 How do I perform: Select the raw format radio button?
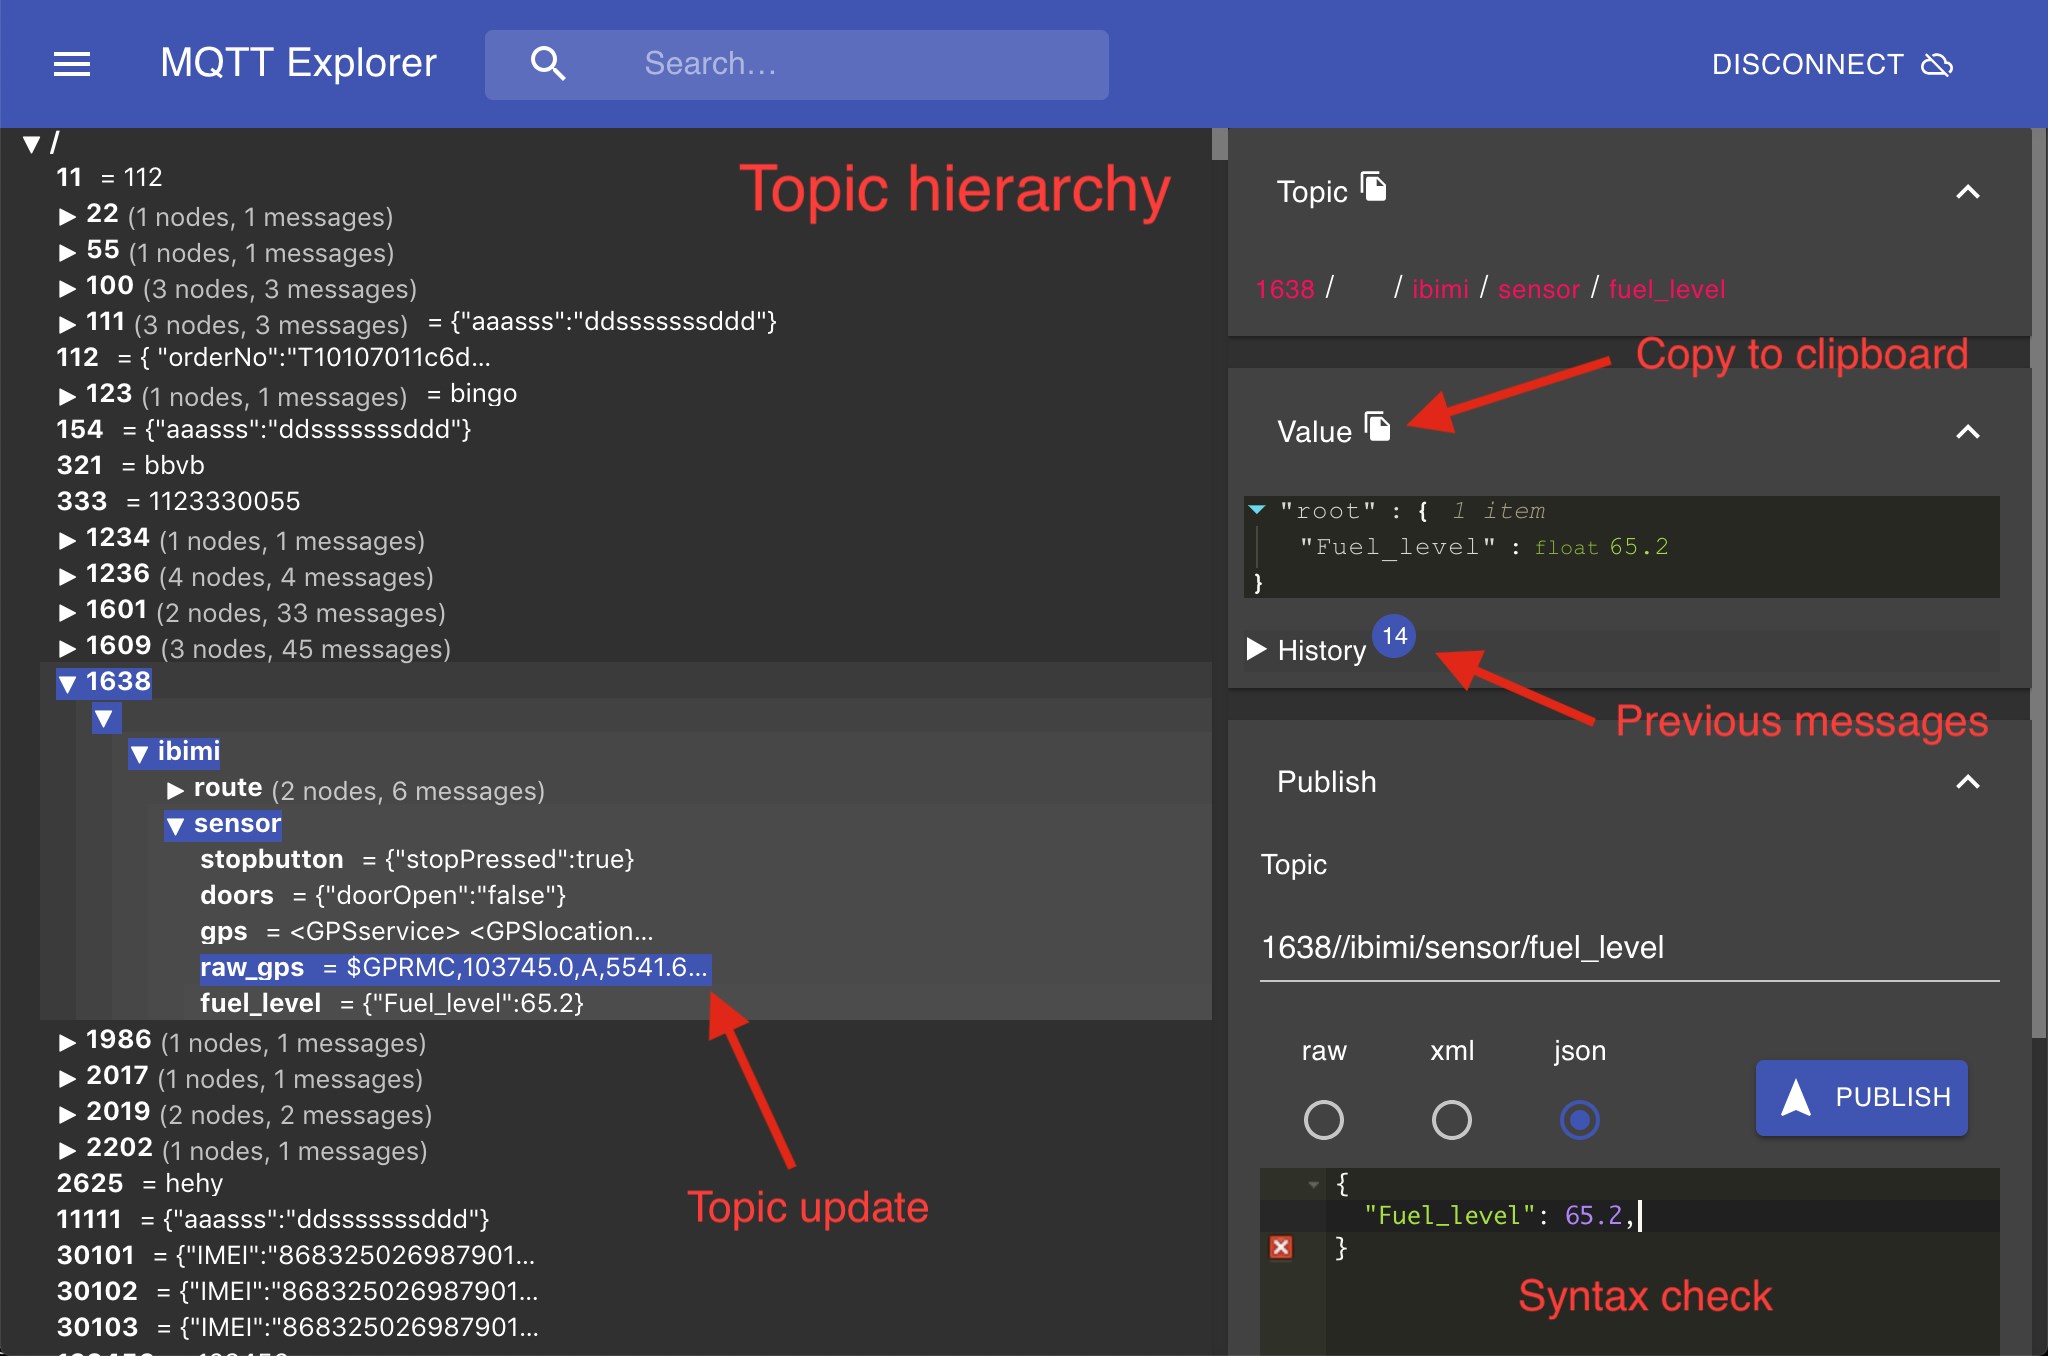pos(1323,1120)
